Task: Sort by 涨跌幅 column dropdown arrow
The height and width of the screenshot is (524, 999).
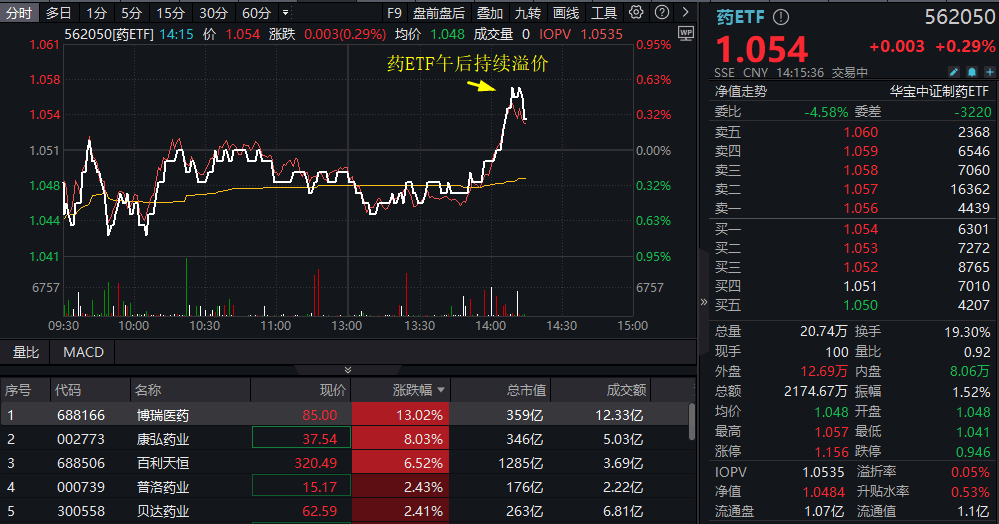Action: coord(441,389)
